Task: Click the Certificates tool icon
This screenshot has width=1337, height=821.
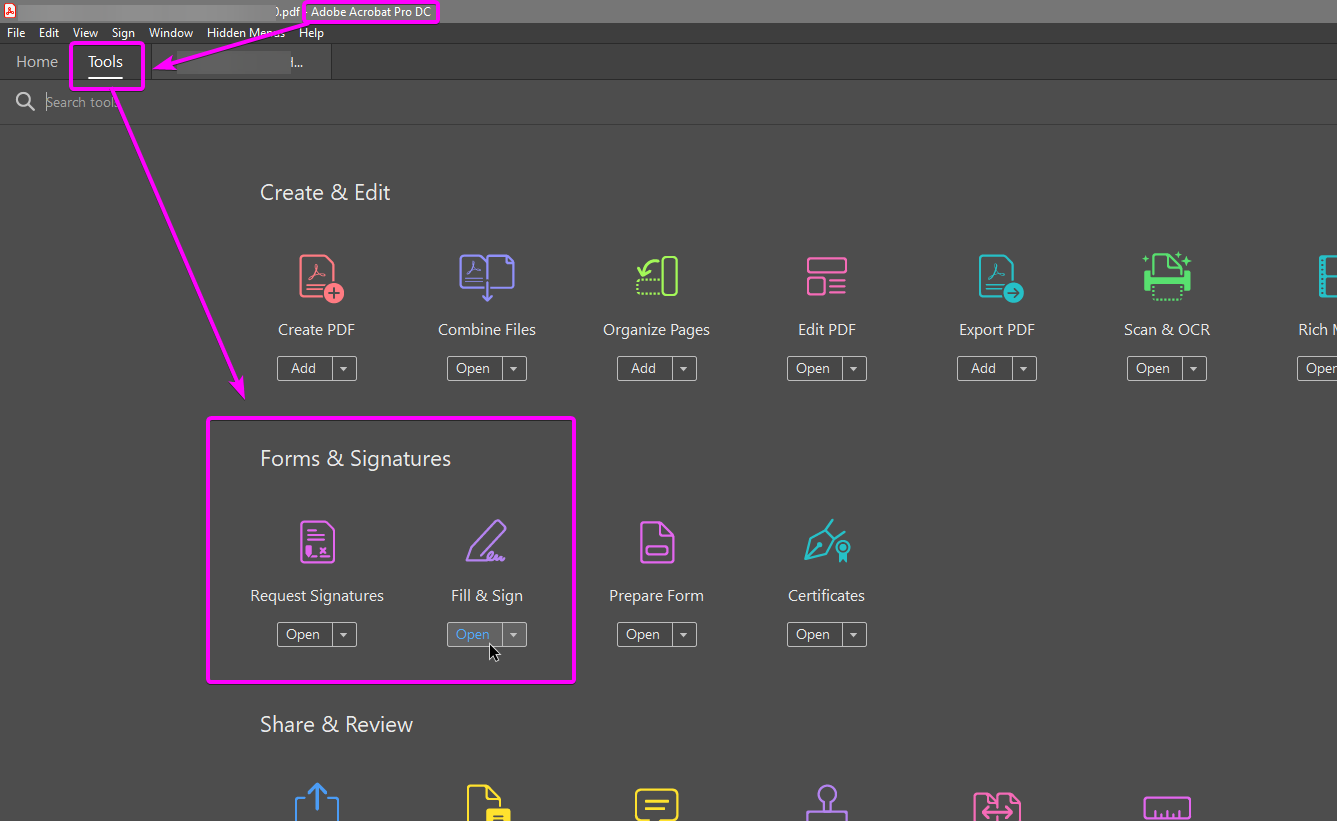Action: coord(827,541)
